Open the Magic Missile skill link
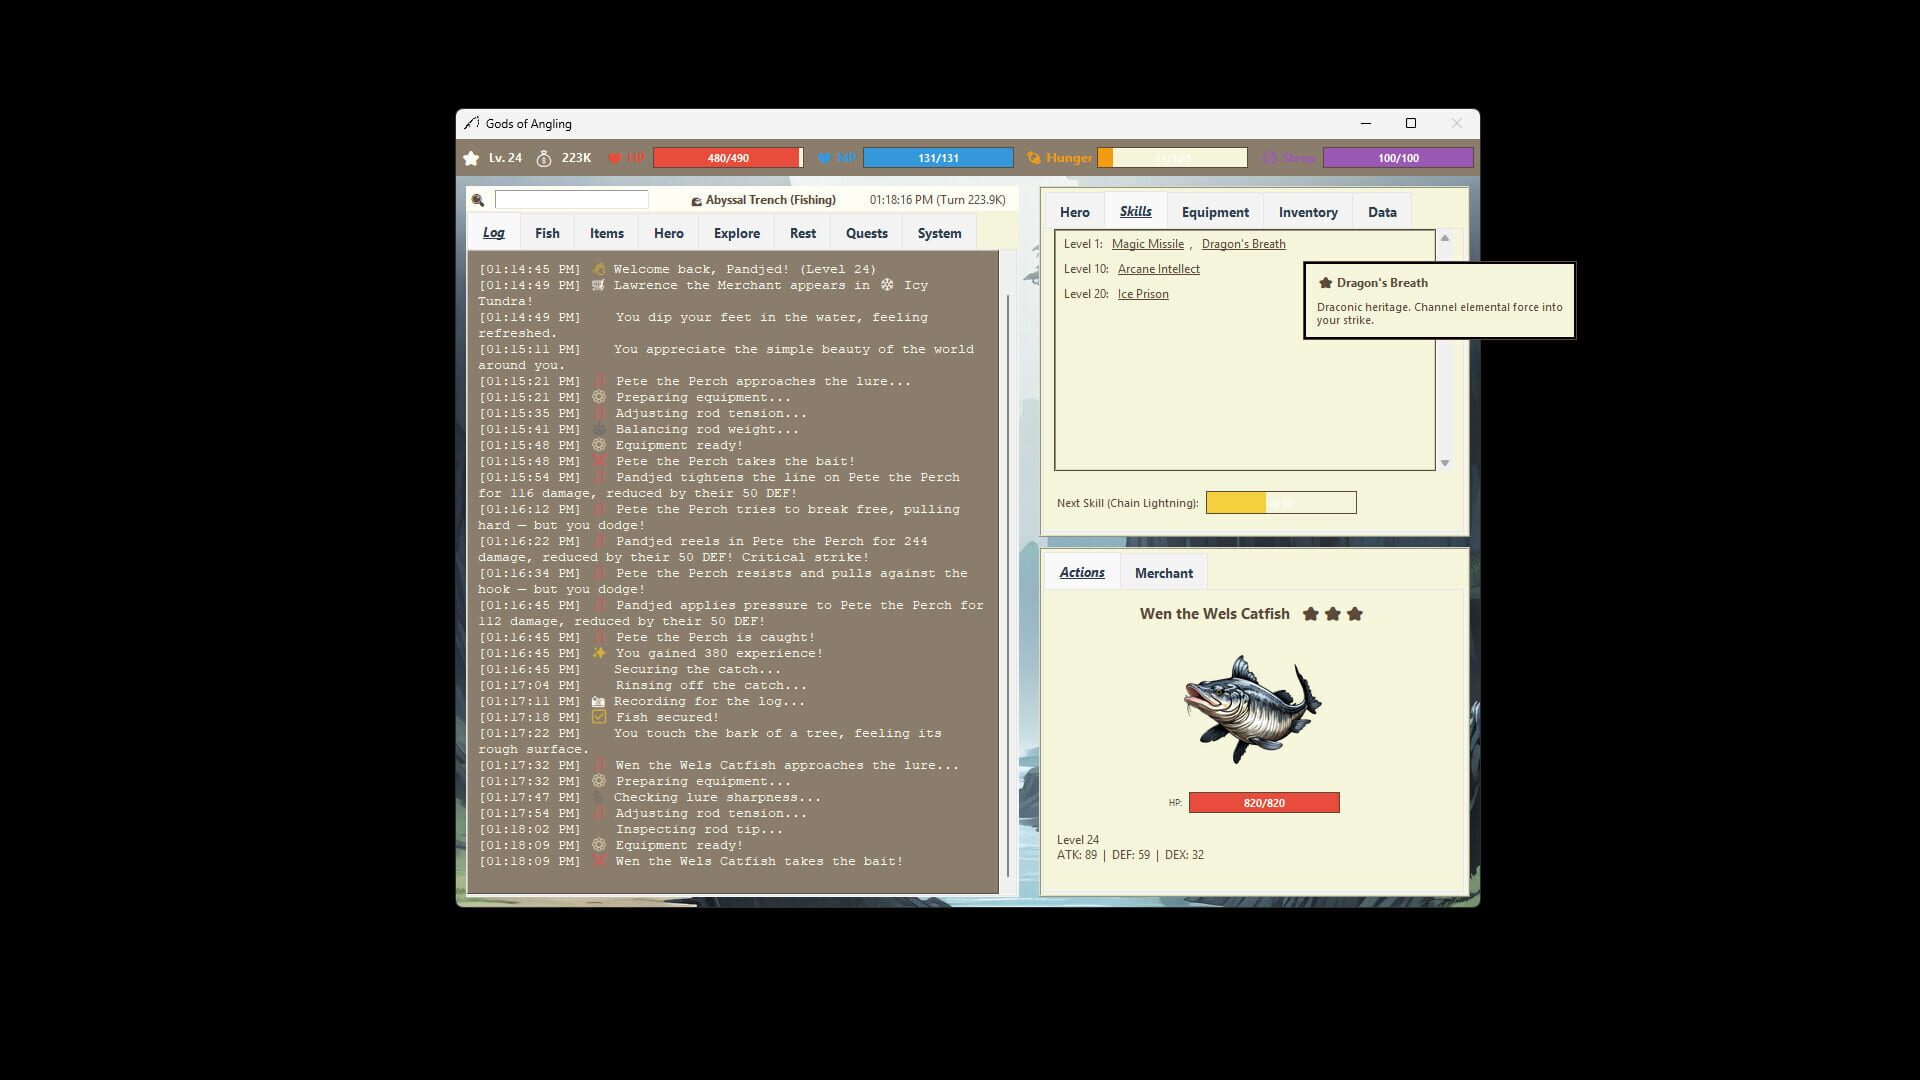The image size is (1920, 1080). click(x=1148, y=243)
